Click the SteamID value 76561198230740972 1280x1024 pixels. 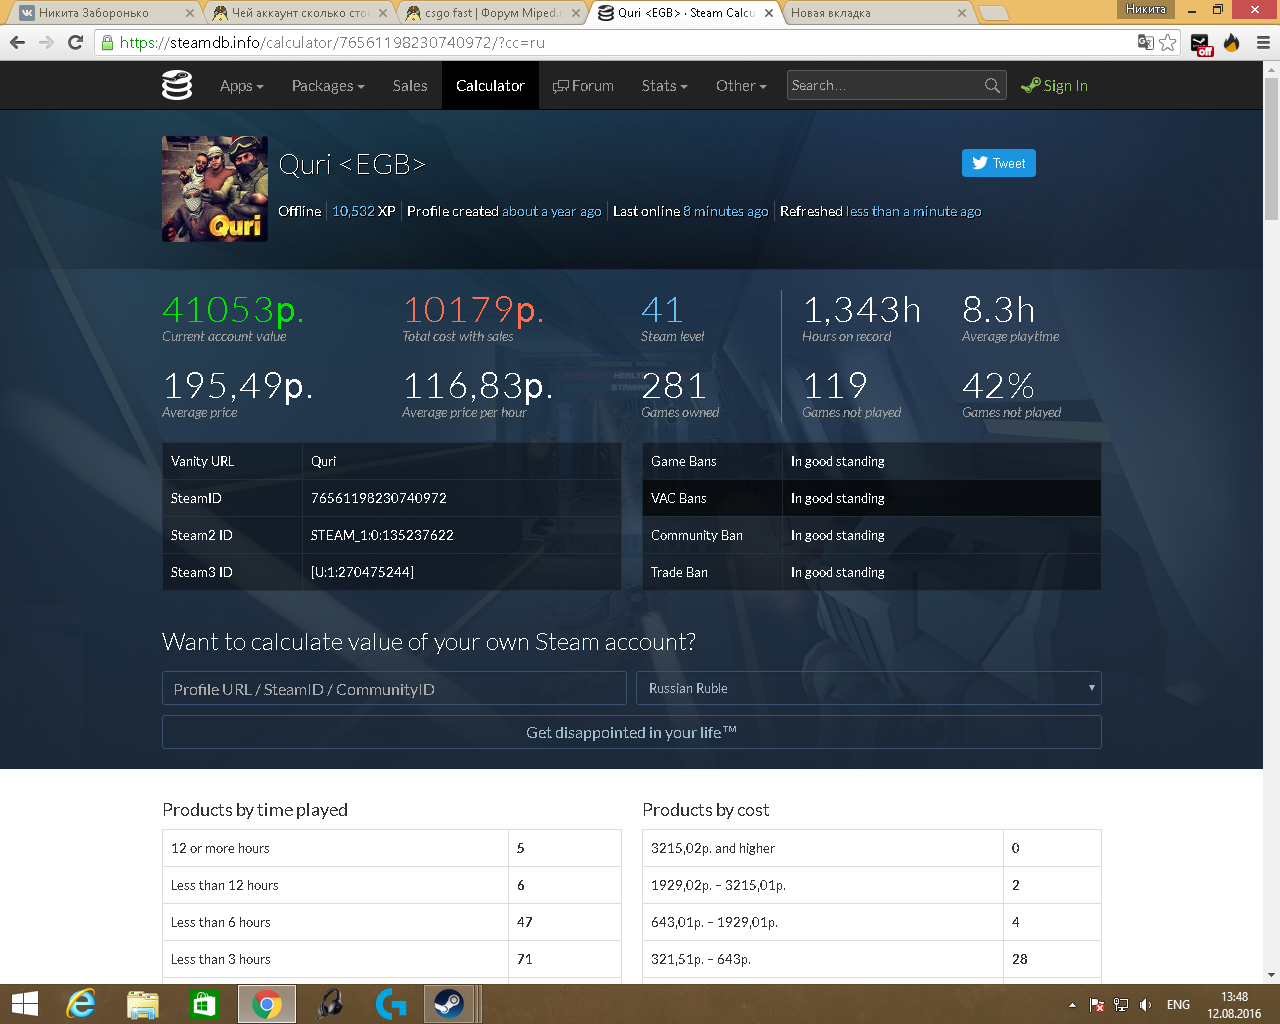coord(379,498)
